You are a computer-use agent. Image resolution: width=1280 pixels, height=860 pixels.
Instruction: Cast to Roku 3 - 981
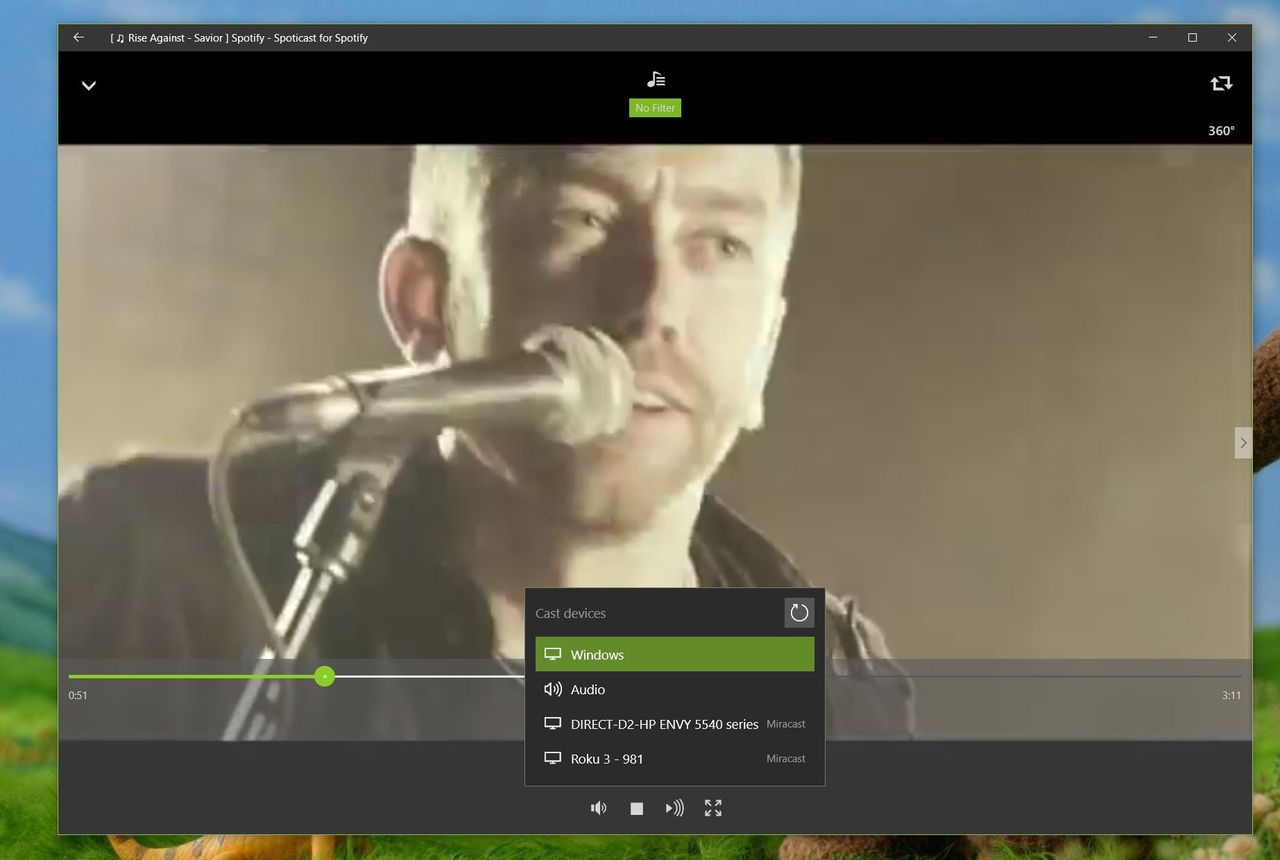pos(675,759)
